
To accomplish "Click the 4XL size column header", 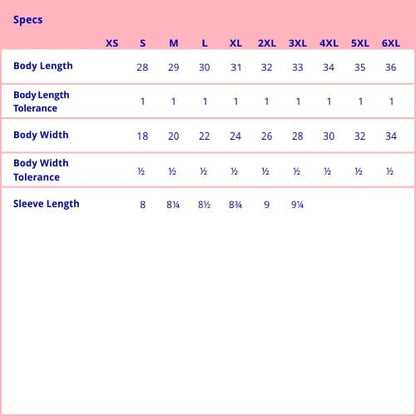I will 329,43.
